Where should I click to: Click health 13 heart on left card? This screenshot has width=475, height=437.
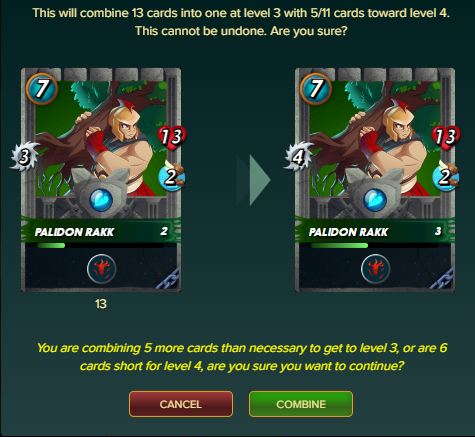tap(172, 137)
